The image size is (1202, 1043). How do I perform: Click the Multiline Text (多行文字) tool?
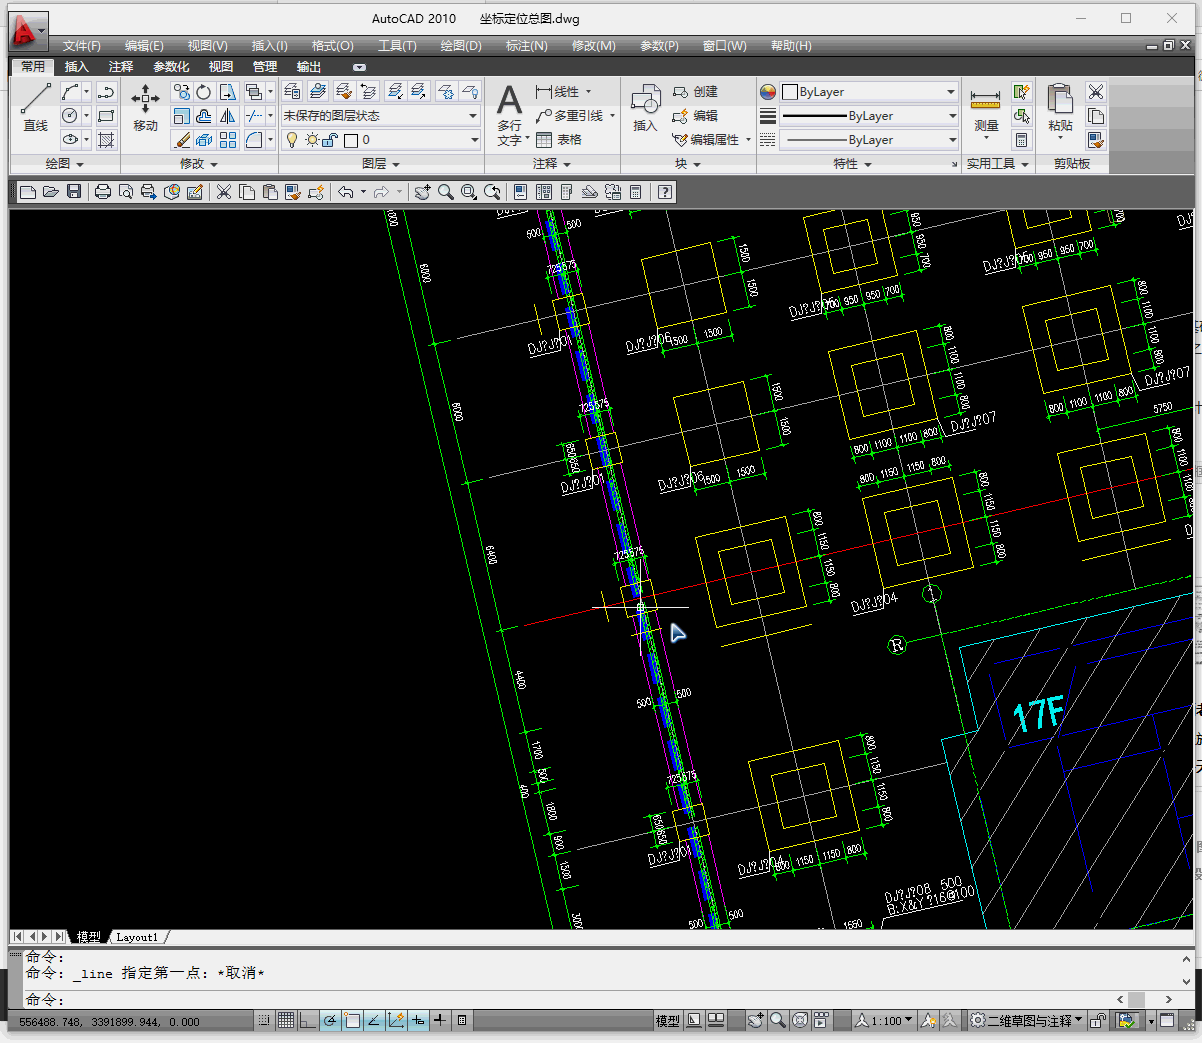click(510, 115)
